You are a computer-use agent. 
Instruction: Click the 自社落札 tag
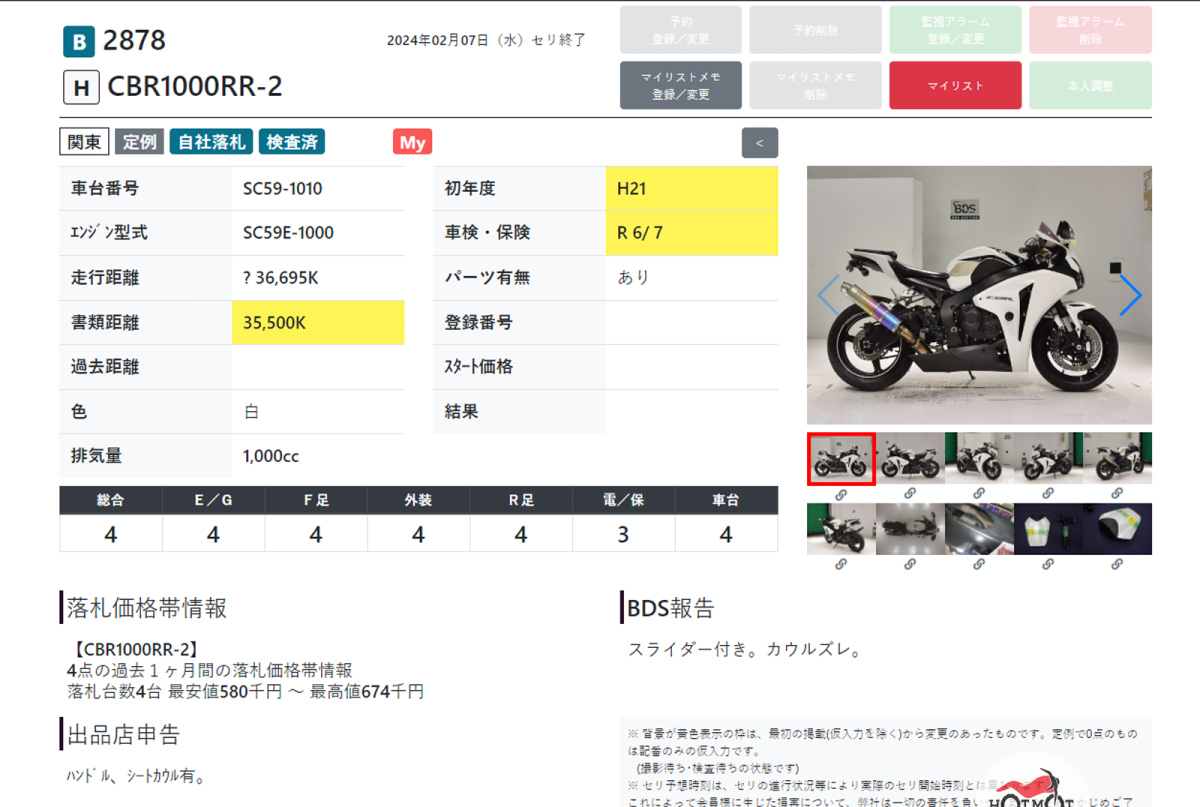211,142
